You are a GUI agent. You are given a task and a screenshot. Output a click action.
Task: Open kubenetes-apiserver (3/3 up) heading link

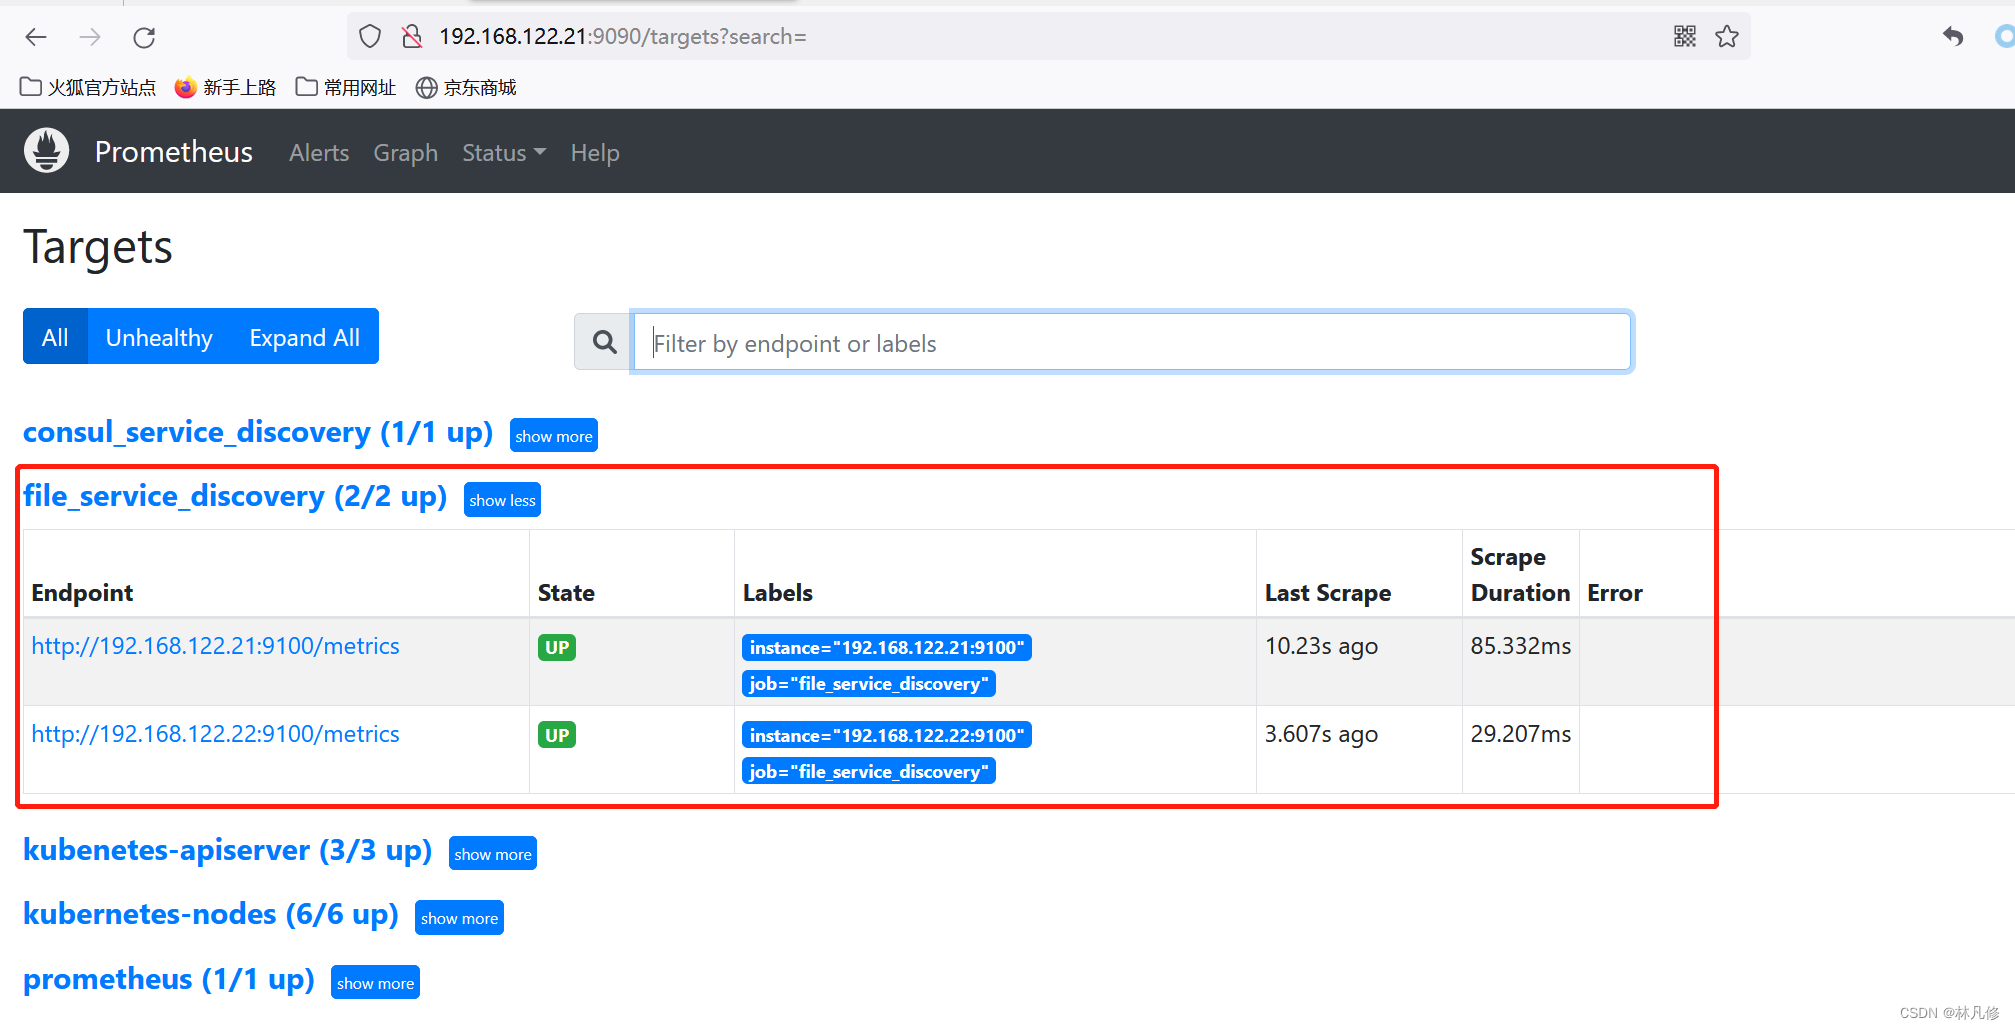(x=227, y=850)
